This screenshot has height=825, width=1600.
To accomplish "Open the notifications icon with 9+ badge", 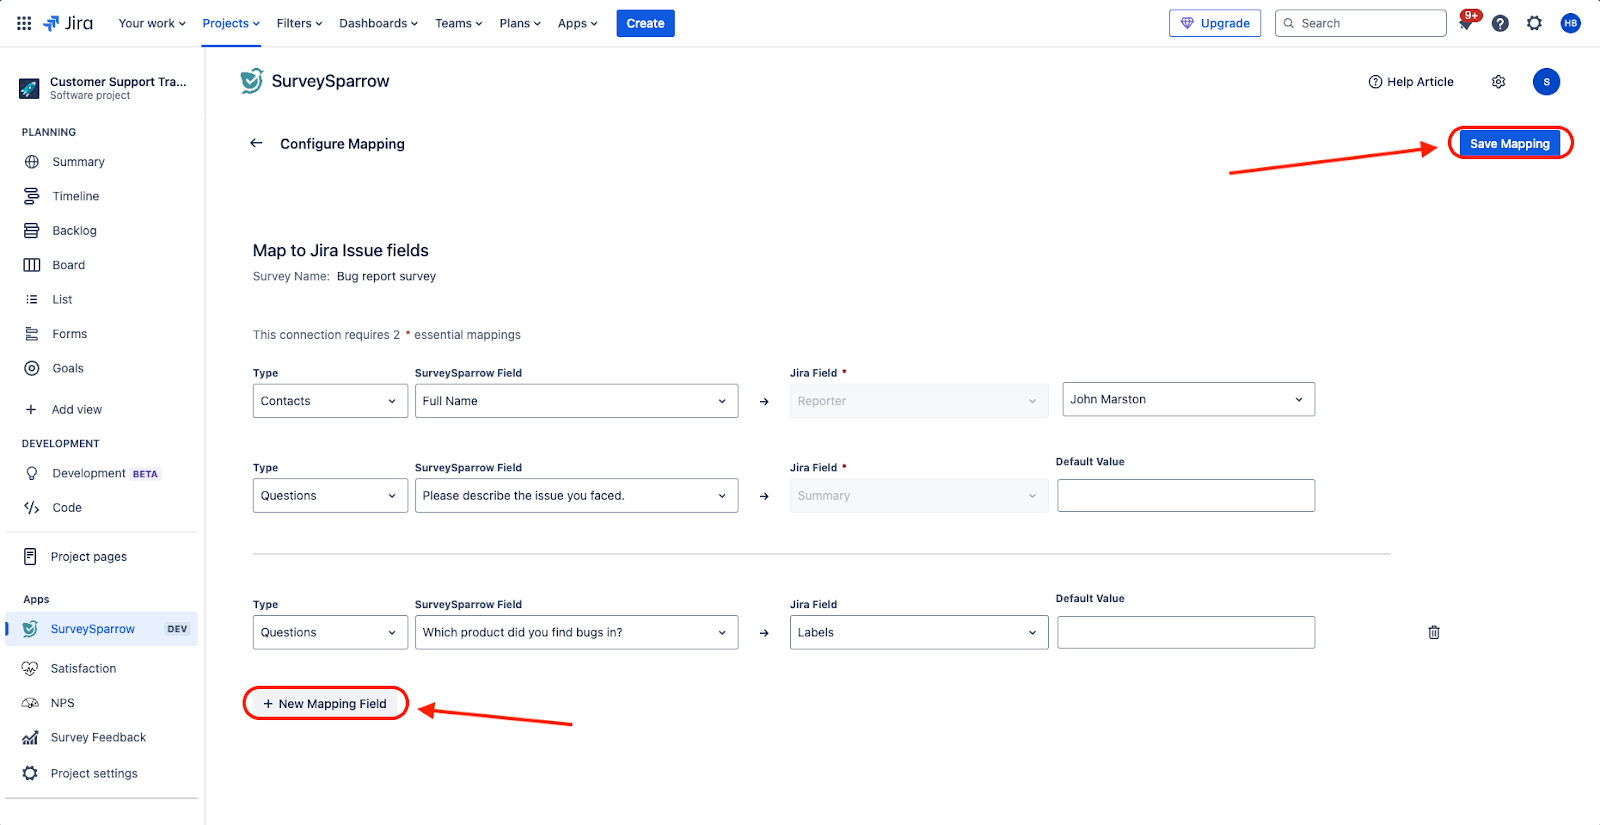I will pos(1466,23).
